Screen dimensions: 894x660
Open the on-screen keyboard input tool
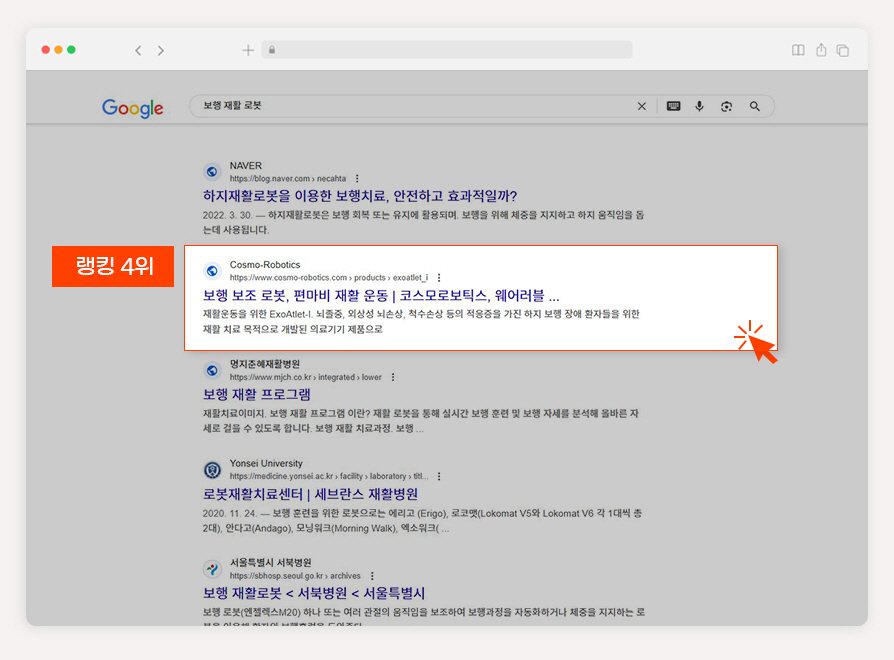673,106
